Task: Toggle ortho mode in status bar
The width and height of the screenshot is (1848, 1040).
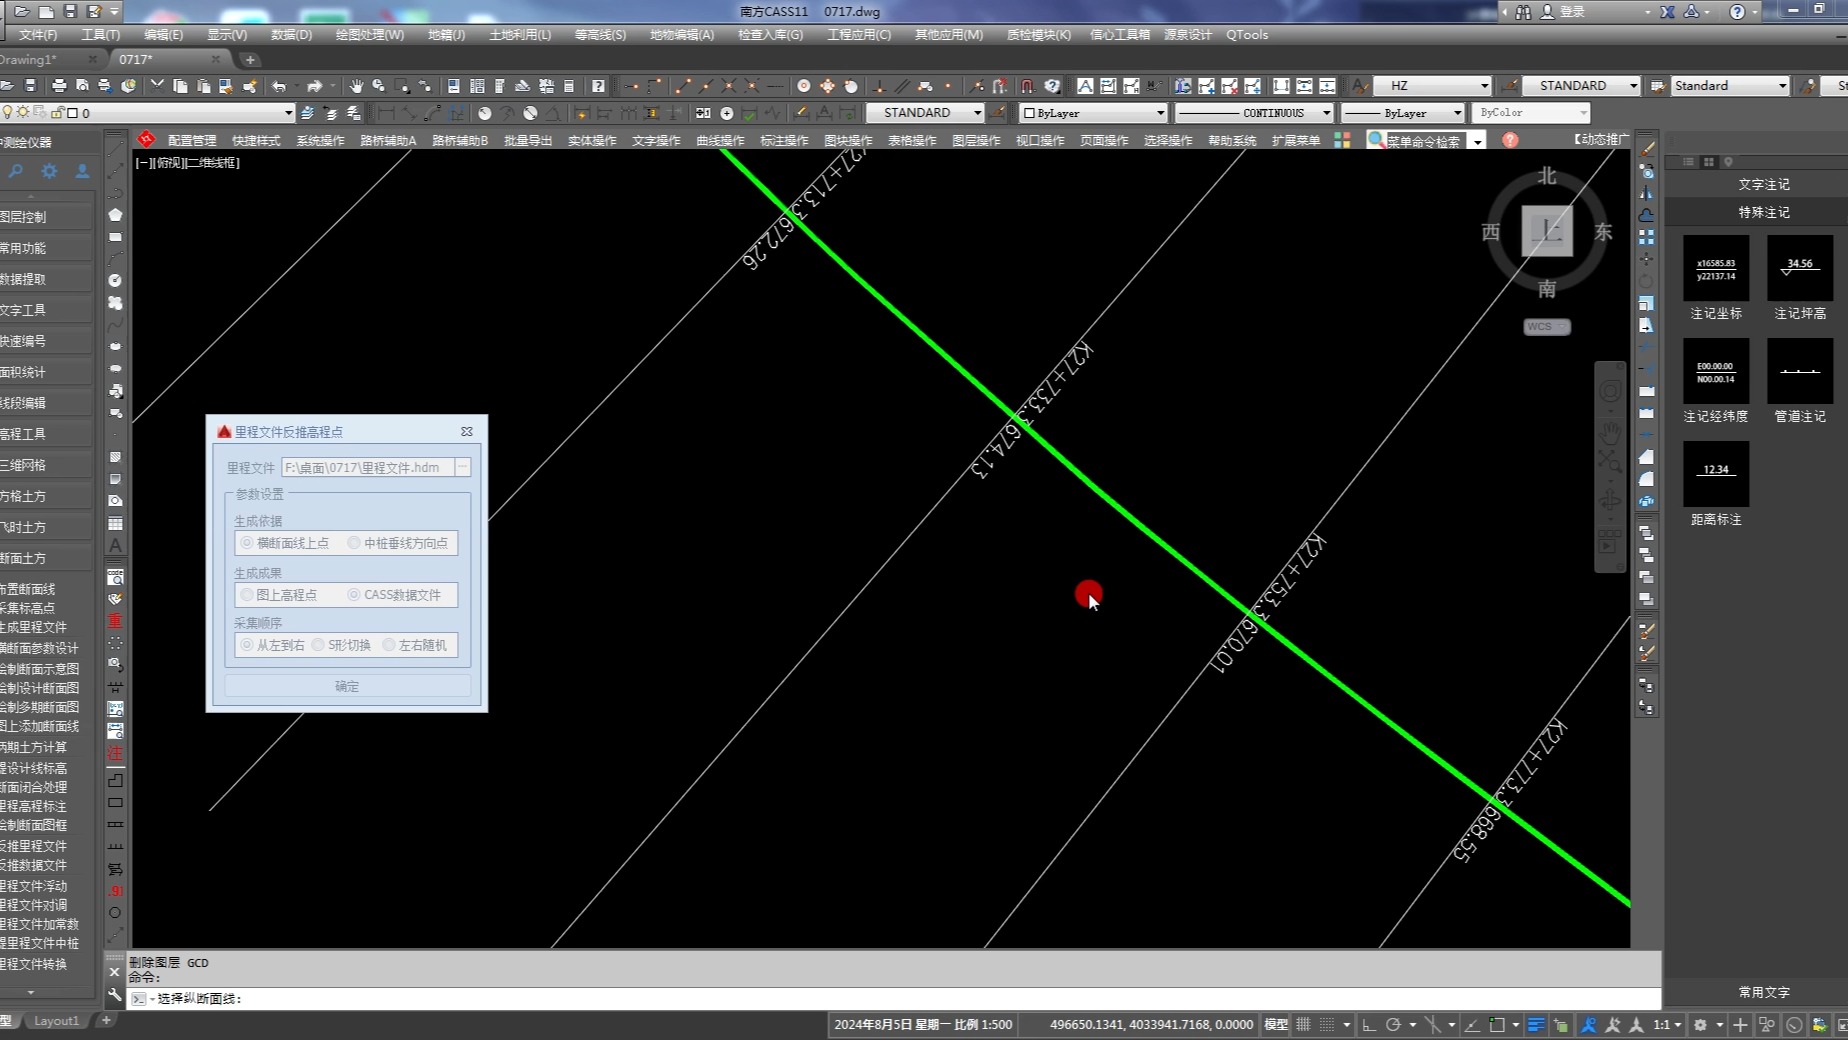Action: (1369, 1025)
